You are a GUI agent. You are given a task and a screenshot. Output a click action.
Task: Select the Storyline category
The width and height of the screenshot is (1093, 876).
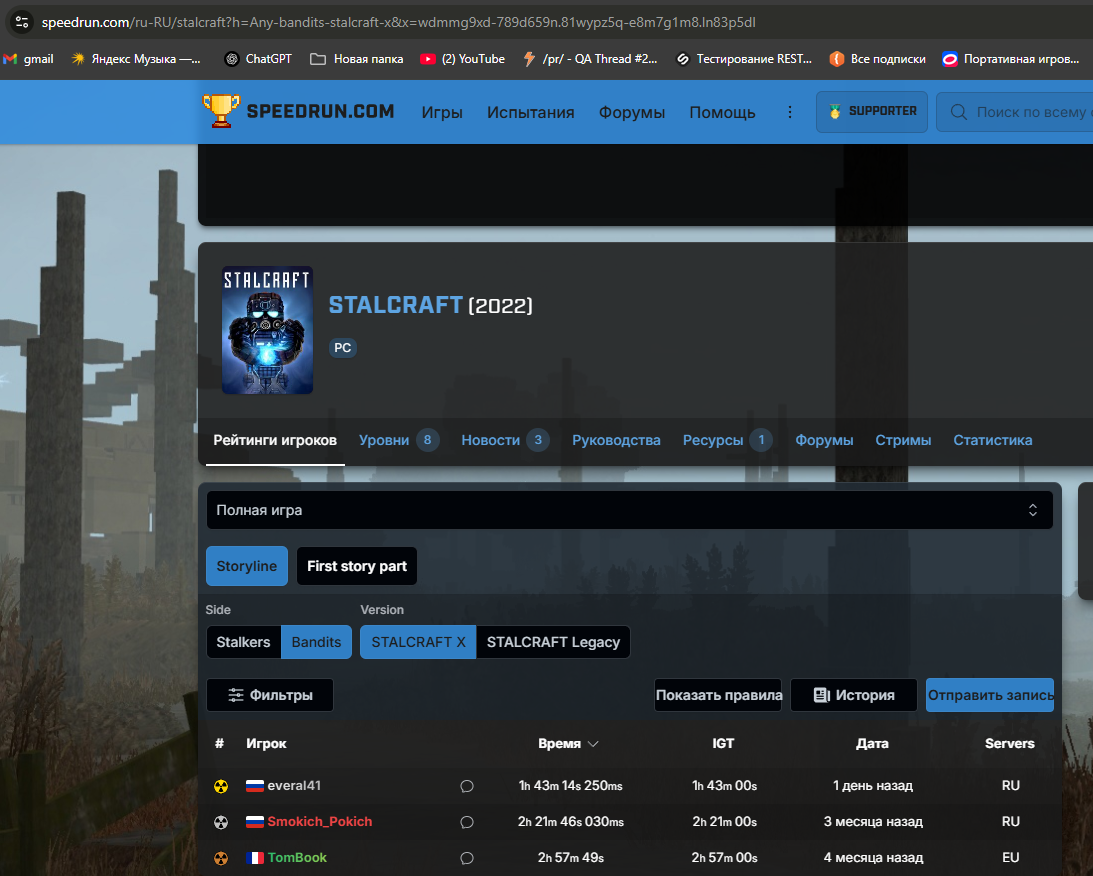click(247, 566)
